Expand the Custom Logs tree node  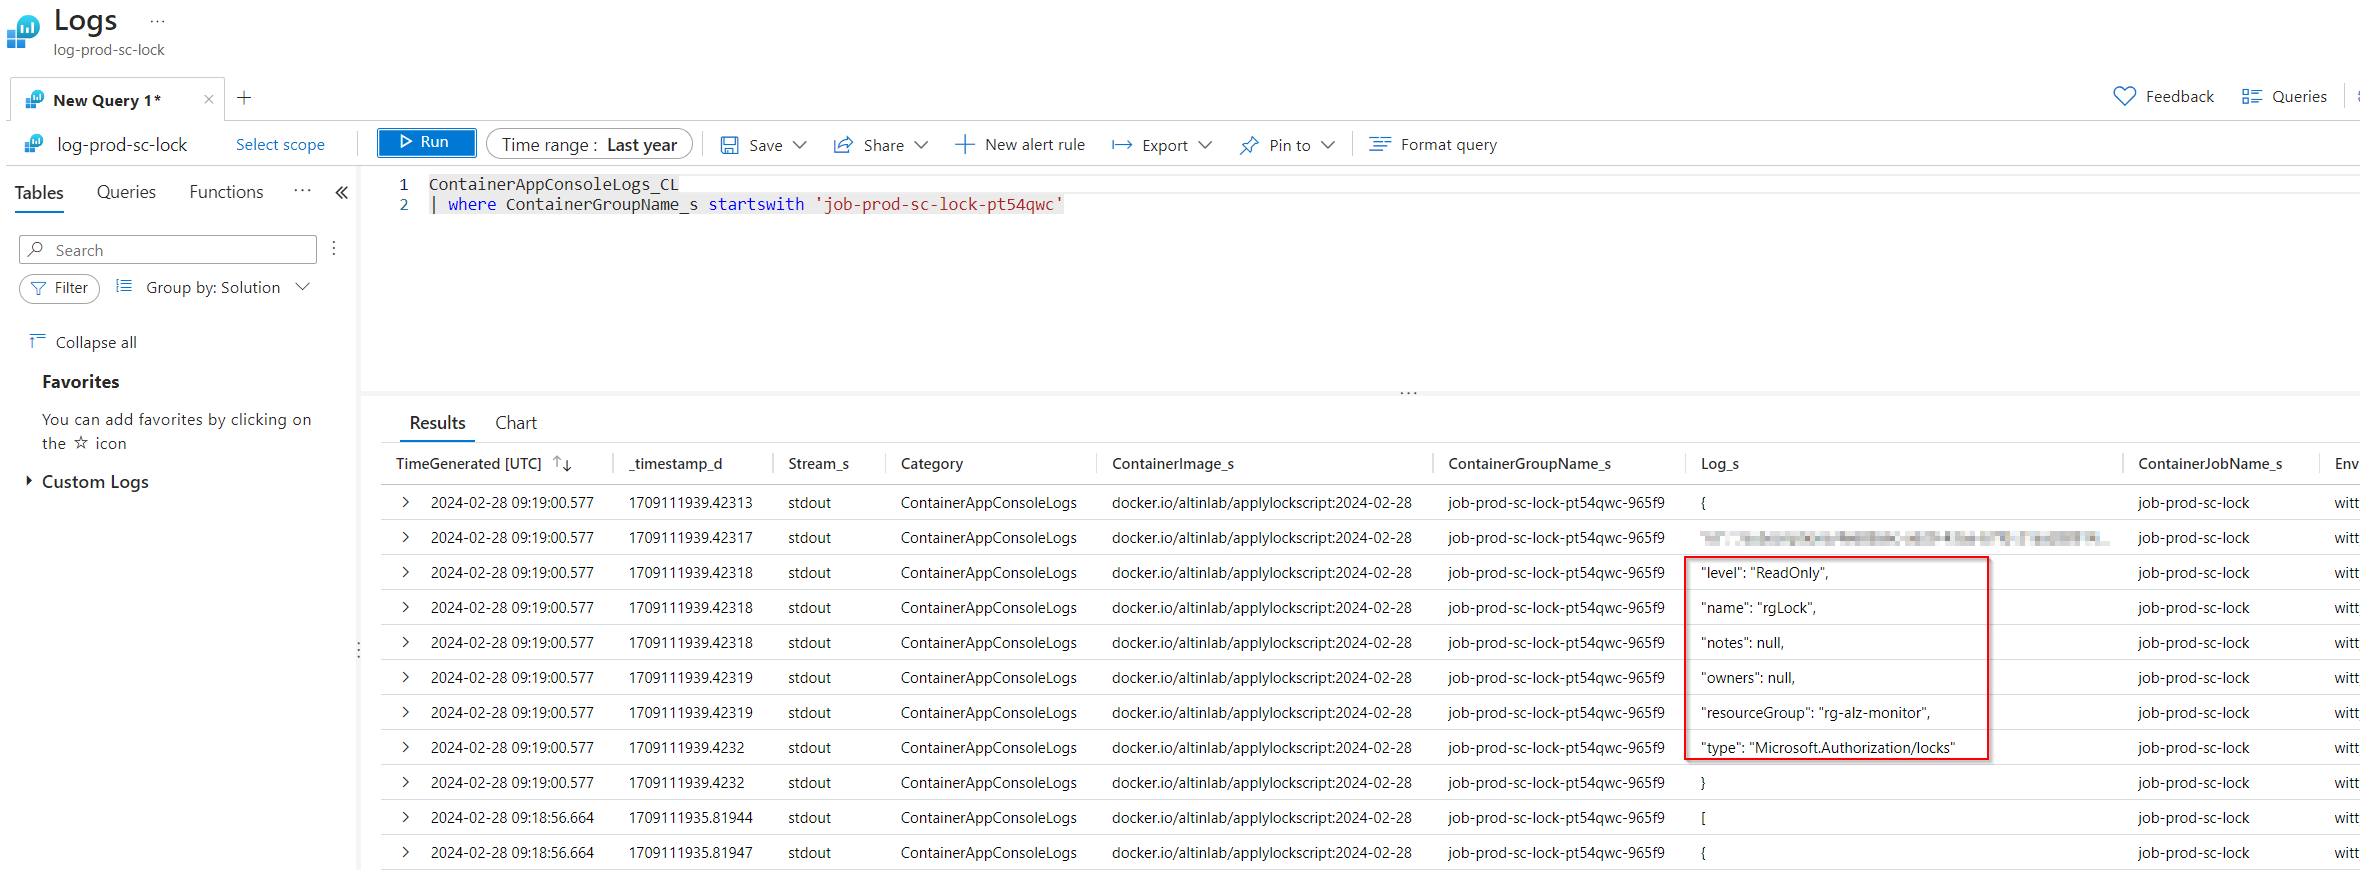coord(29,481)
